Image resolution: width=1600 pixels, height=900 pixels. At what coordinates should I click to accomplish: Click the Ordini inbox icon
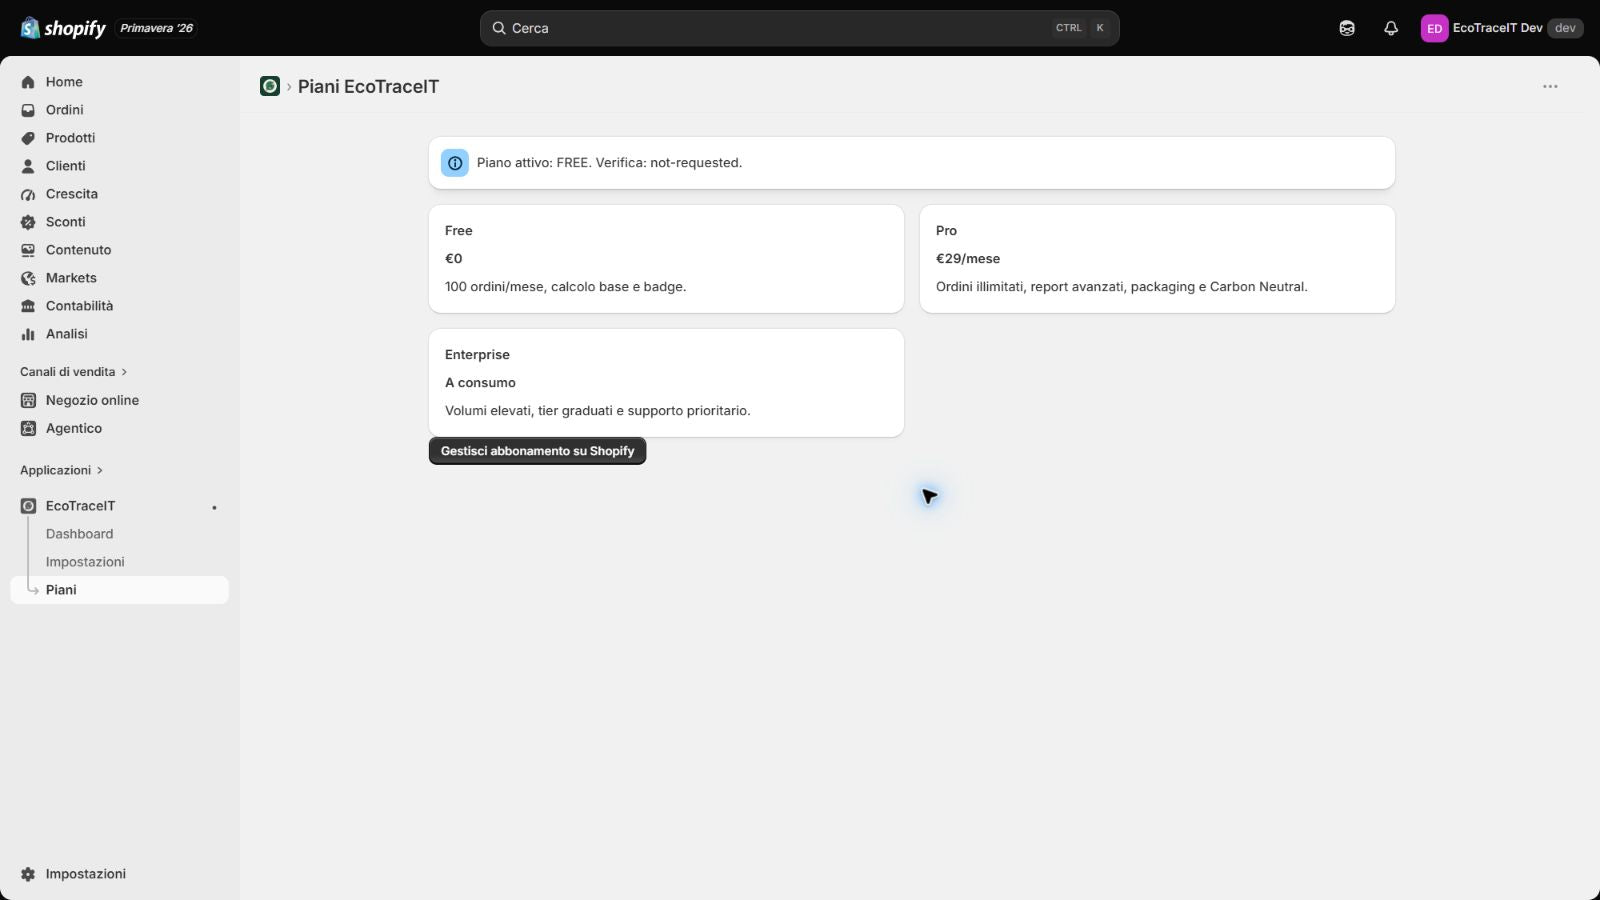coord(28,110)
